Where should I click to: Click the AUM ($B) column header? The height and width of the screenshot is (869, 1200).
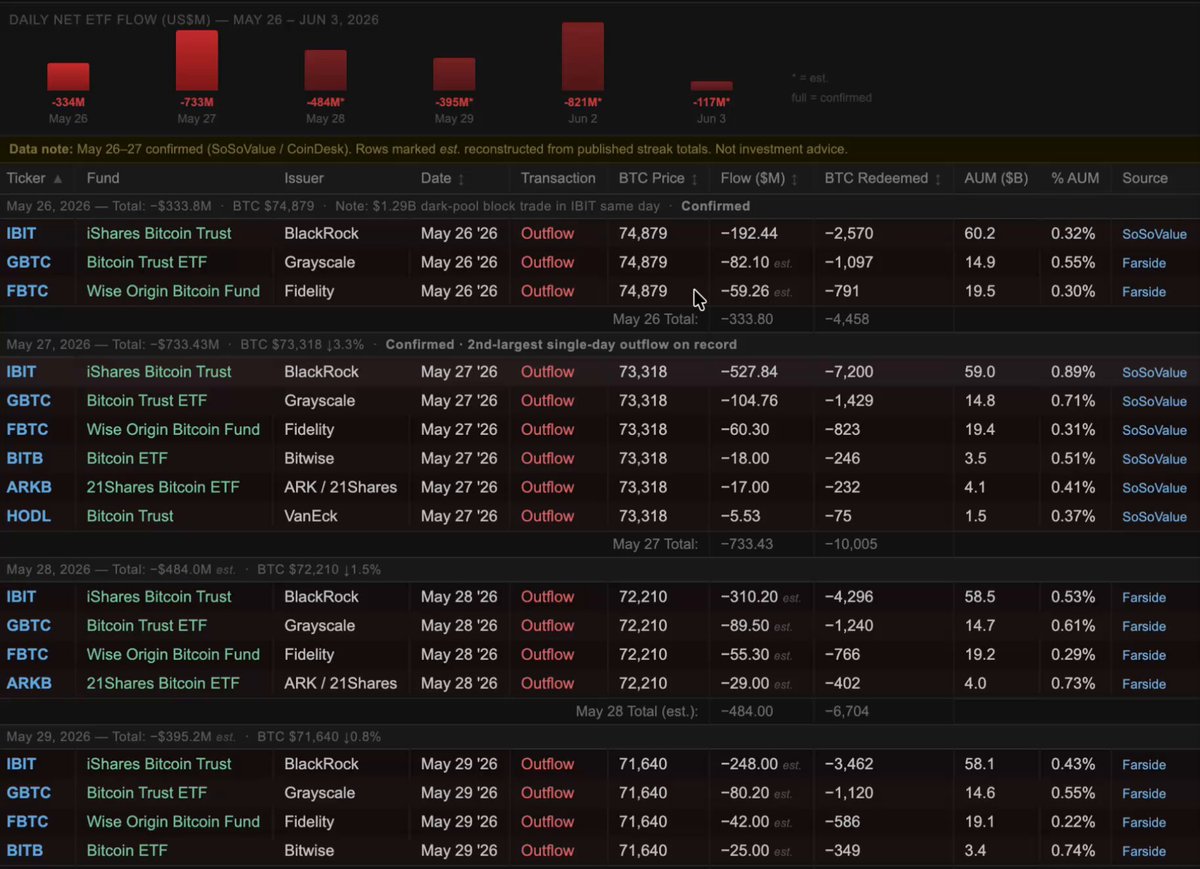(995, 178)
